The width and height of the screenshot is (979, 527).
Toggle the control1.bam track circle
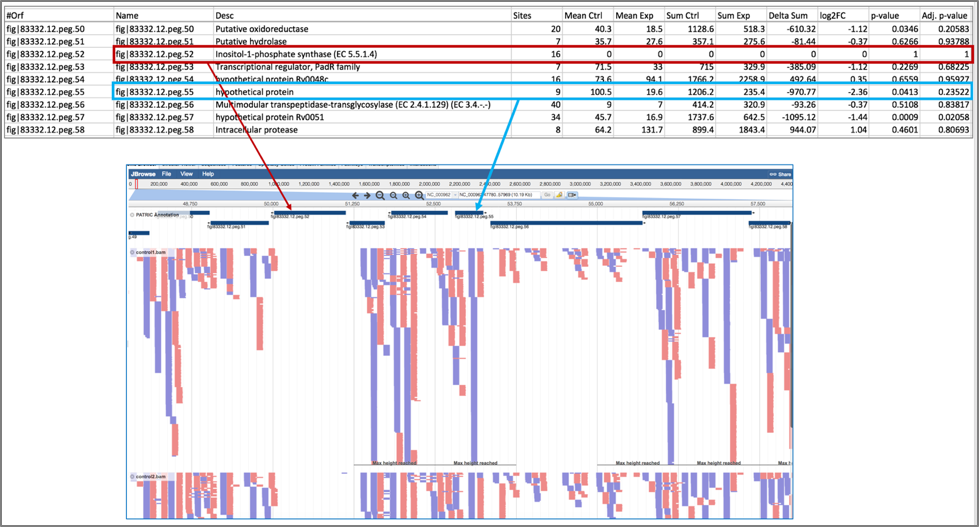pos(133,252)
